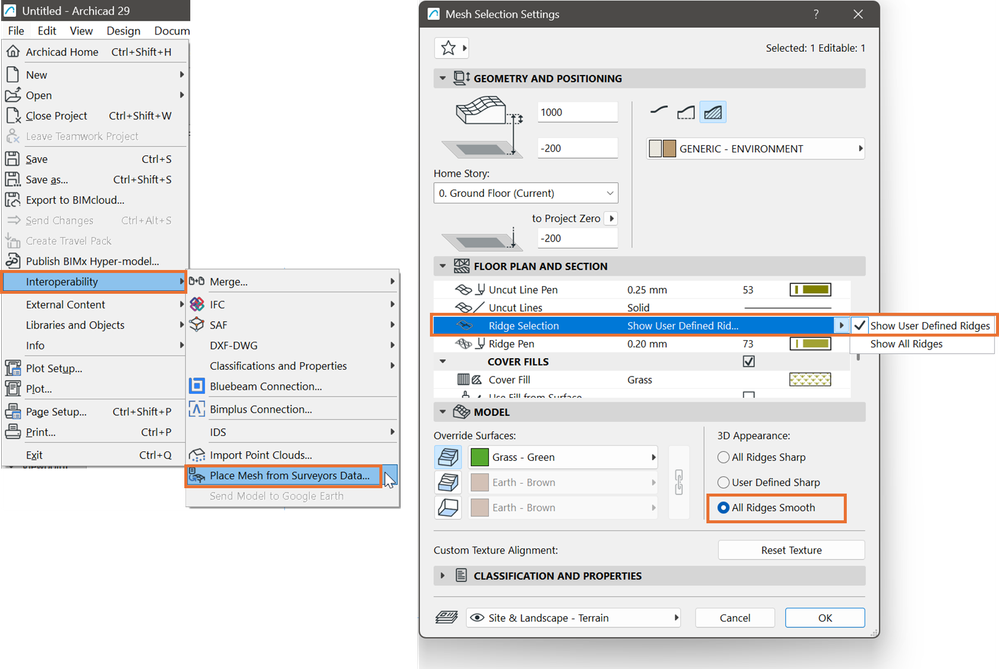Open the Site & Landscape - Terrain layer dropdown
Screen dimensions: 999x669
573,617
